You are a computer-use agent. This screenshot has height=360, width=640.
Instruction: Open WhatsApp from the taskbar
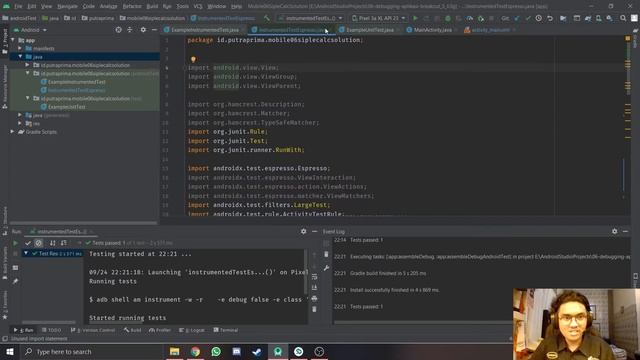pyautogui.click(x=216, y=351)
